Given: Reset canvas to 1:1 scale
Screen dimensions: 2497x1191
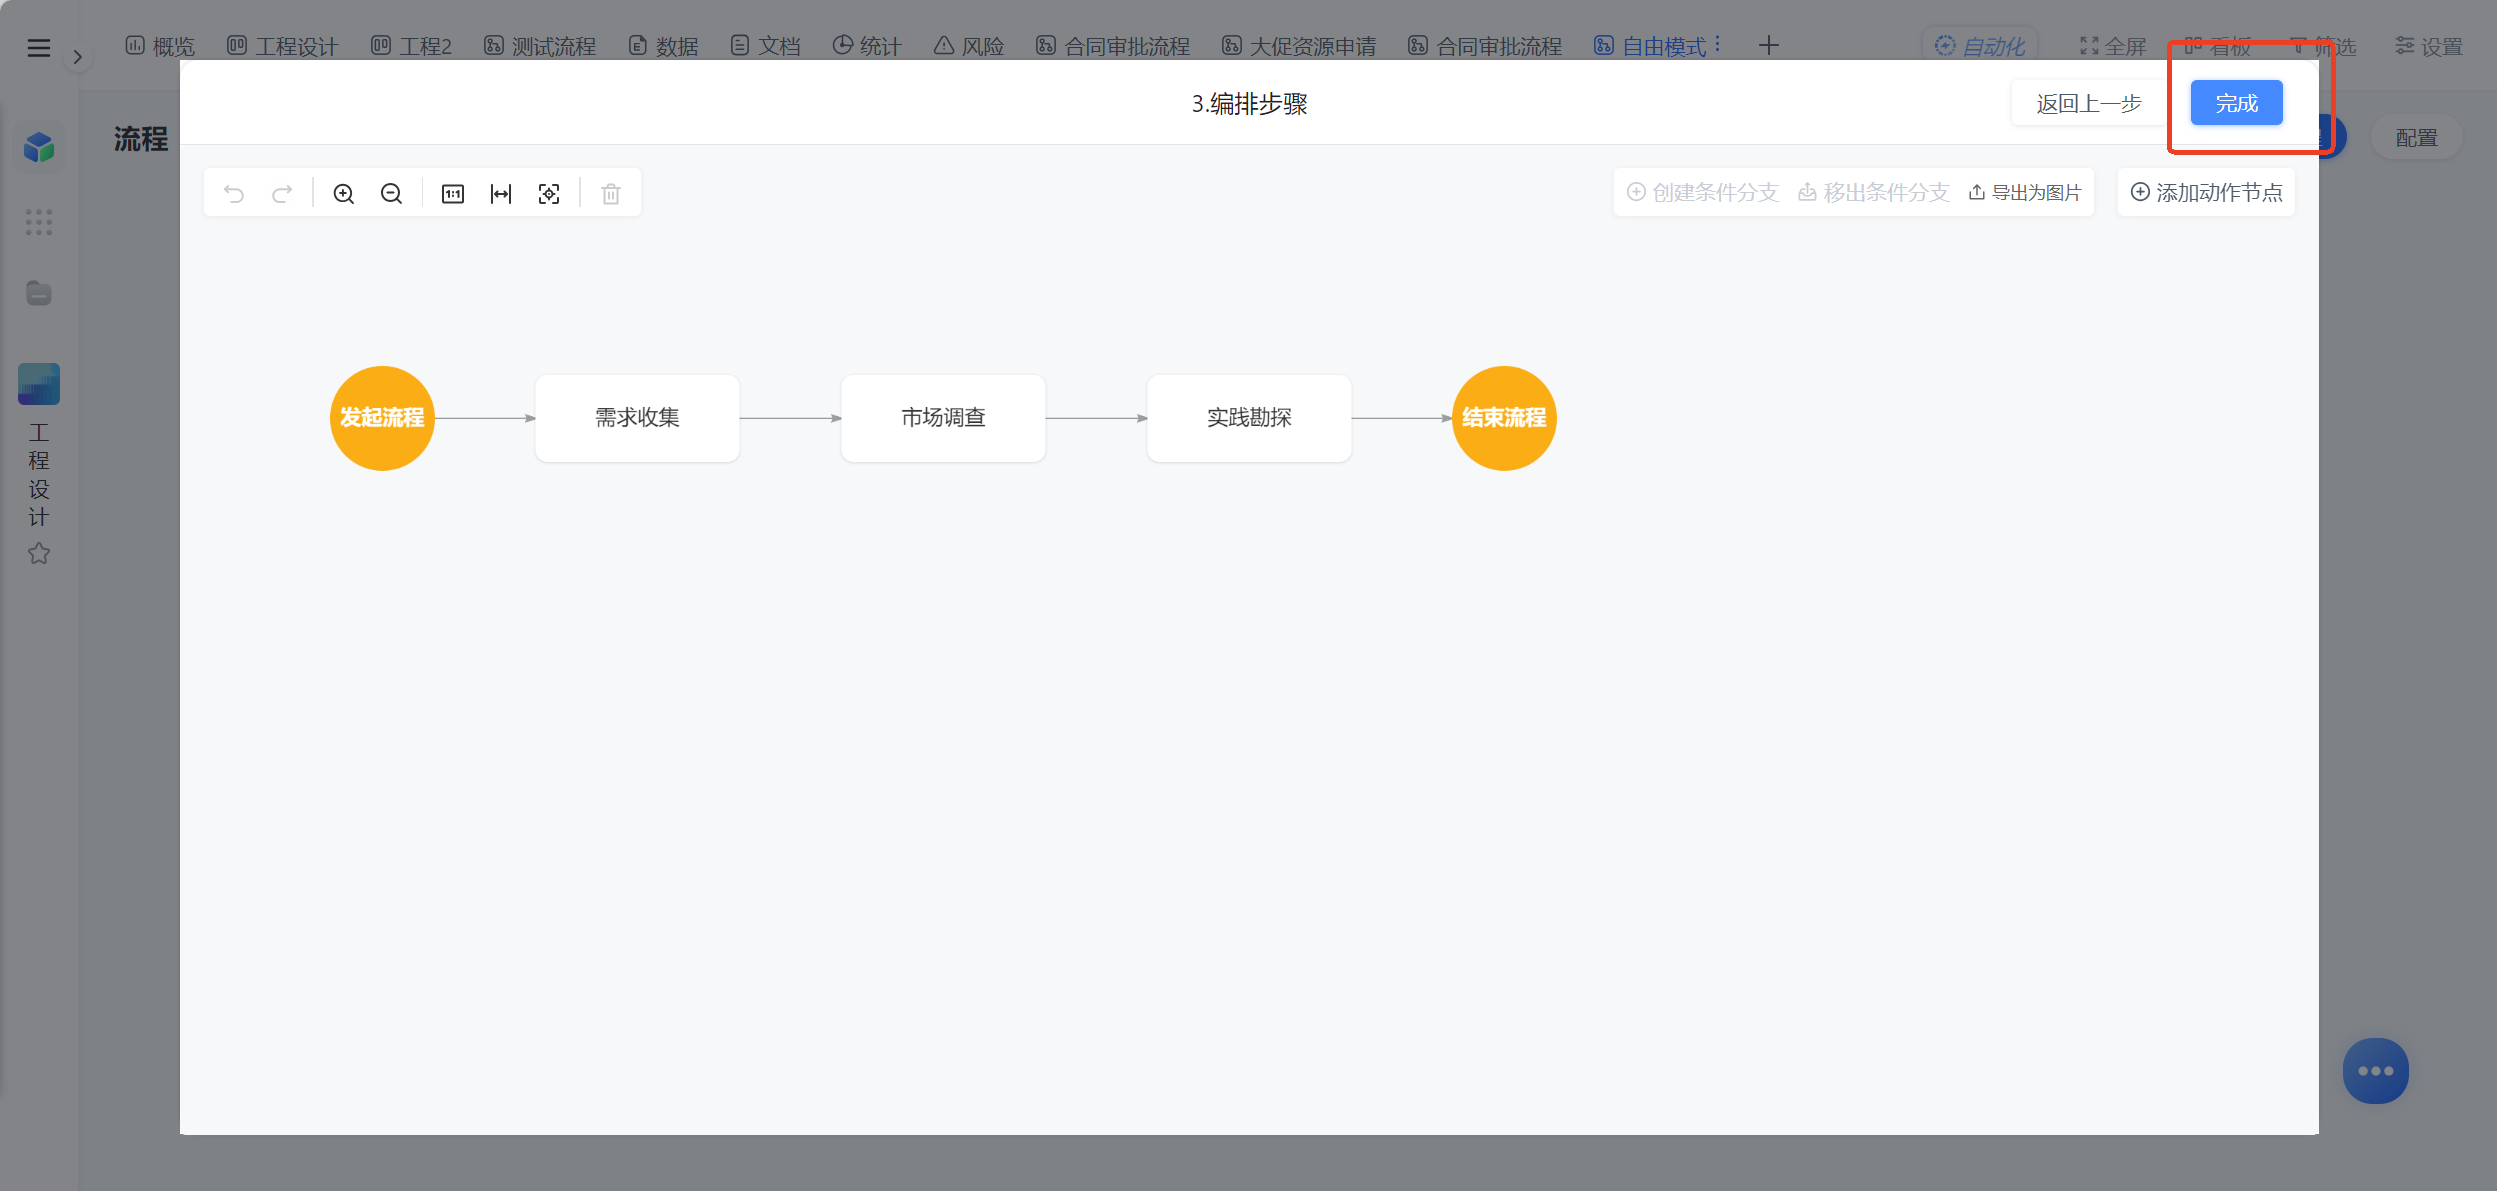Looking at the screenshot, I should click(453, 194).
